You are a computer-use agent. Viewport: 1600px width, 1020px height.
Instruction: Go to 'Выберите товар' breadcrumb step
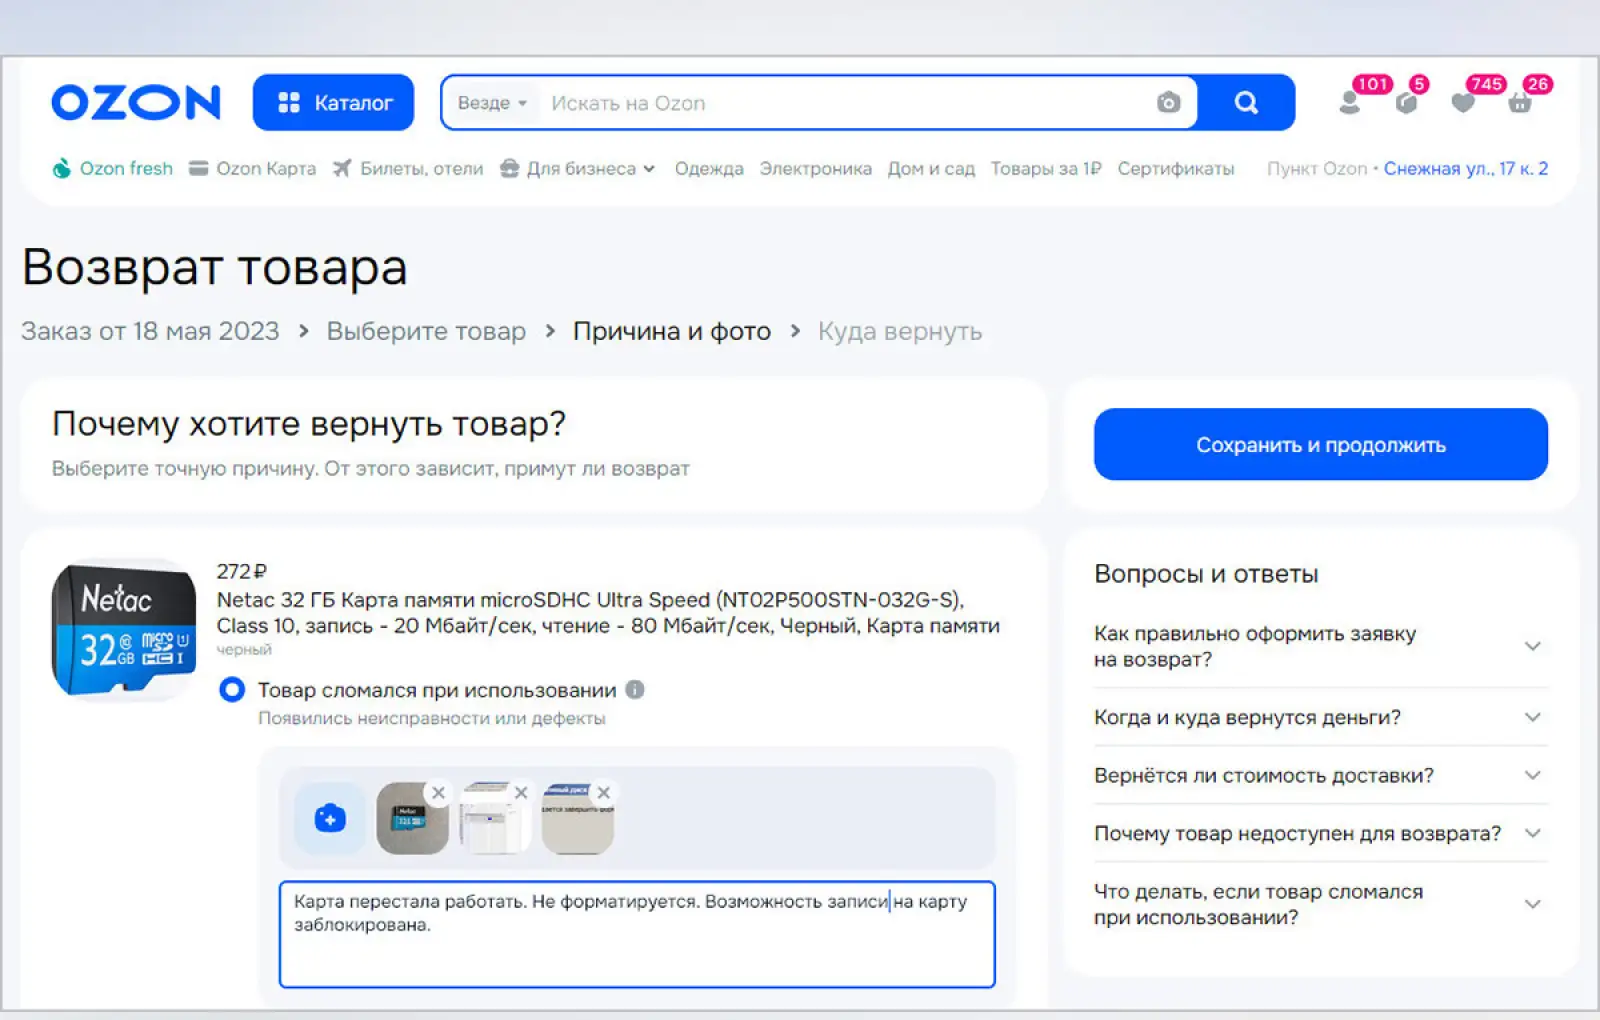[x=426, y=331]
